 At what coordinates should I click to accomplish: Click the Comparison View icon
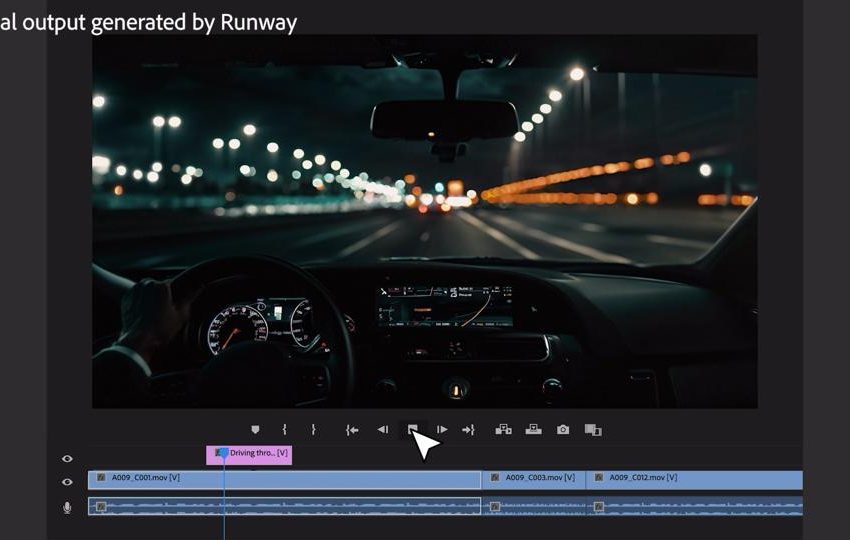(593, 430)
